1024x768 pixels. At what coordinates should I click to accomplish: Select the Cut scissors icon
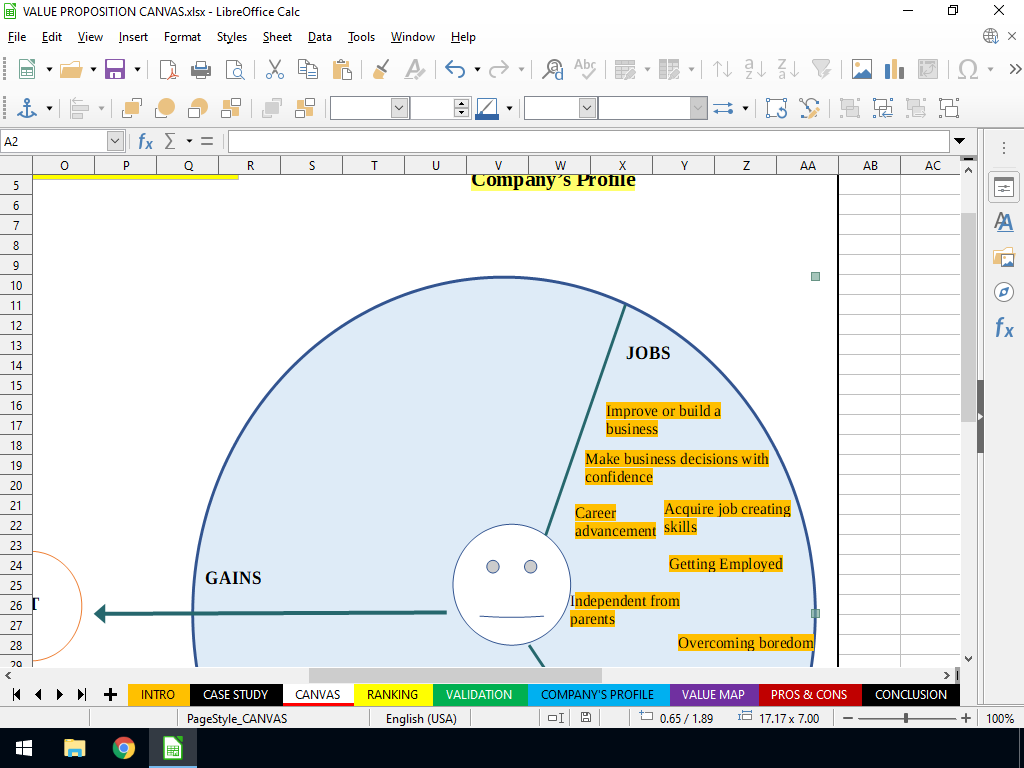point(275,69)
